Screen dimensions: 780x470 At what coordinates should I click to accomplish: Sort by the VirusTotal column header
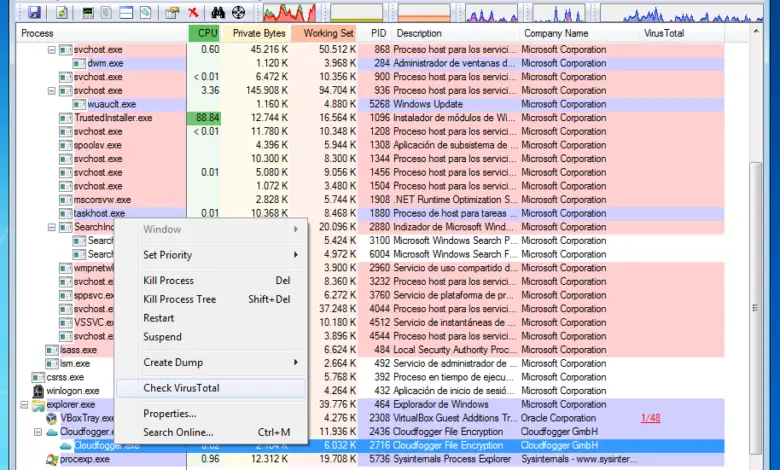(682, 33)
